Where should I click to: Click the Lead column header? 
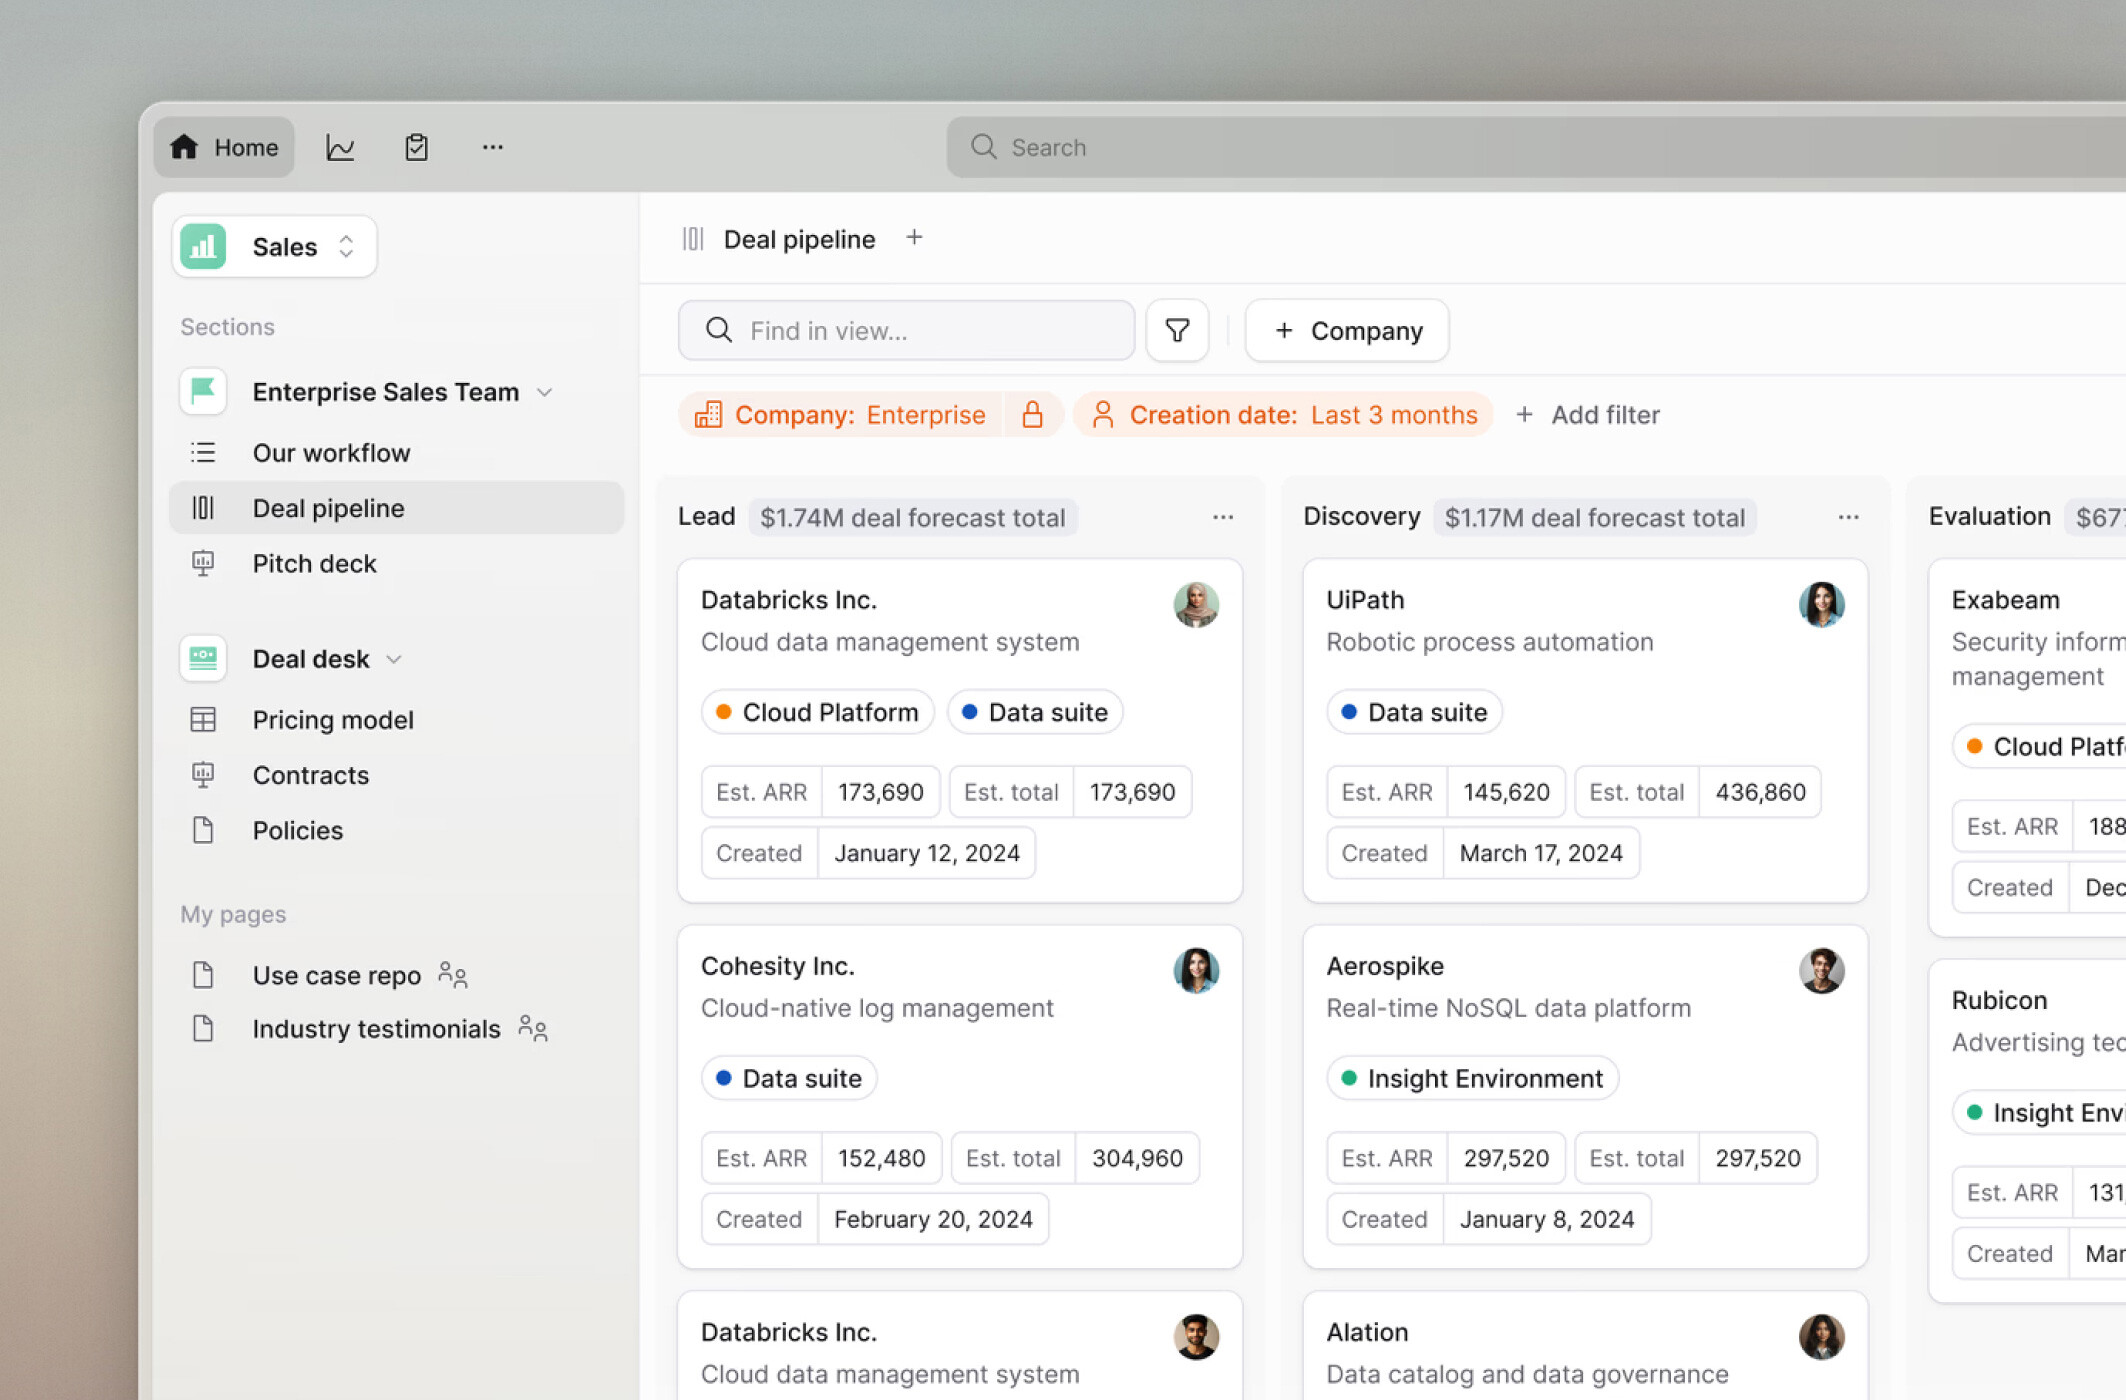[706, 517]
